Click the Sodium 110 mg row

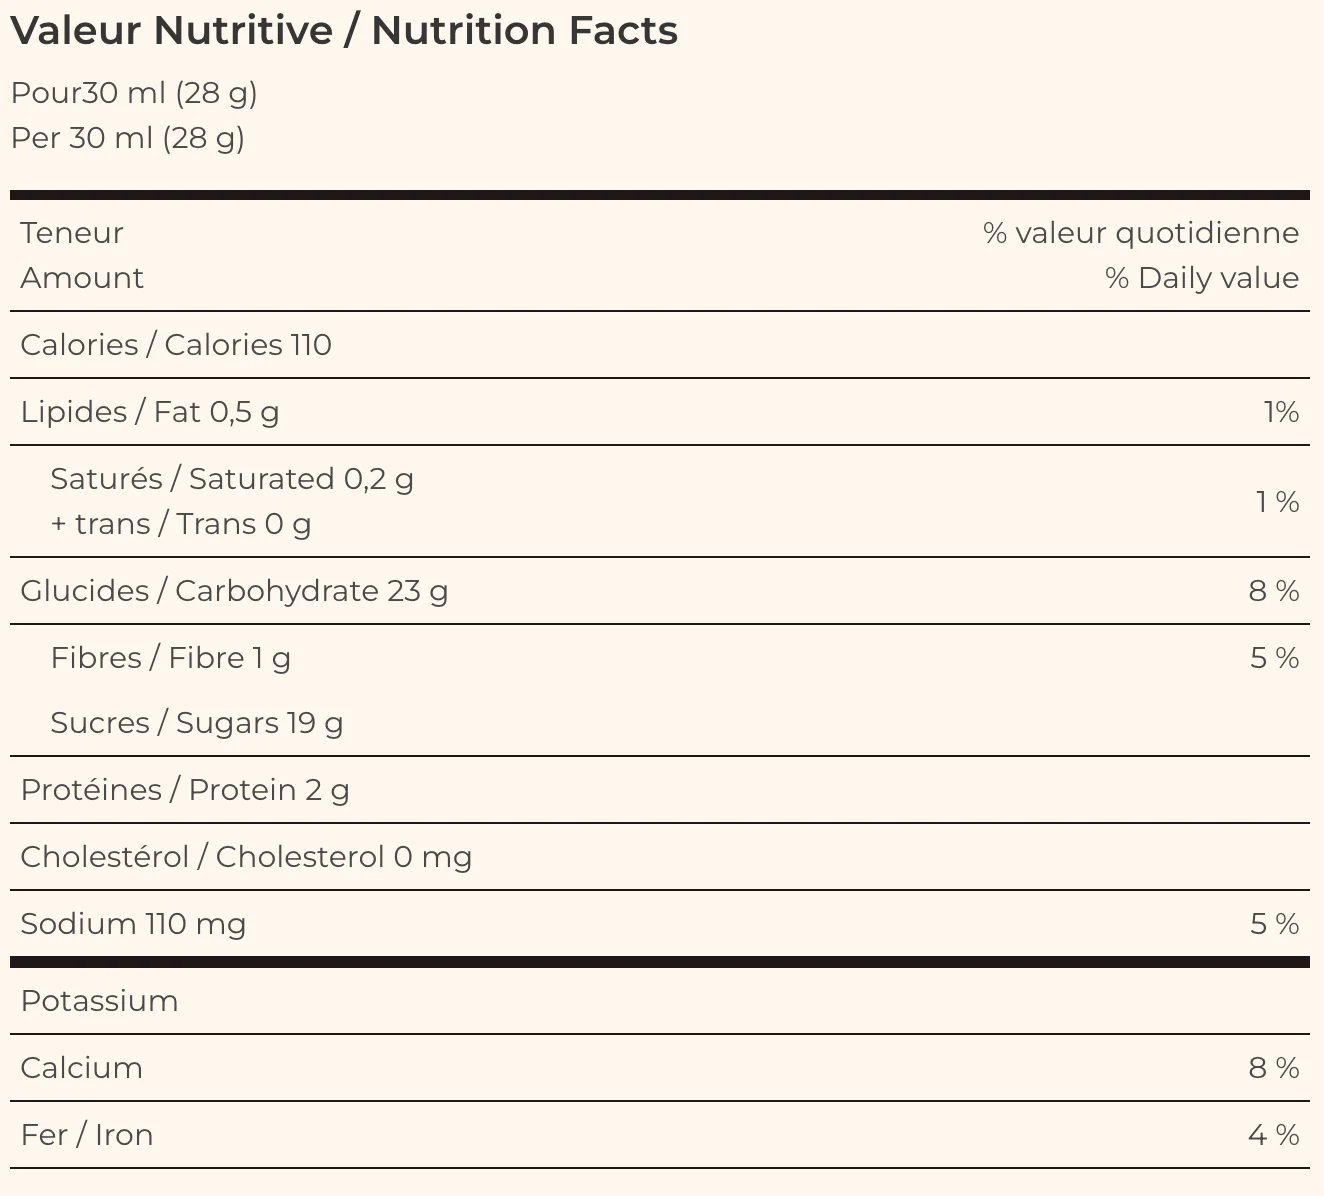660,924
